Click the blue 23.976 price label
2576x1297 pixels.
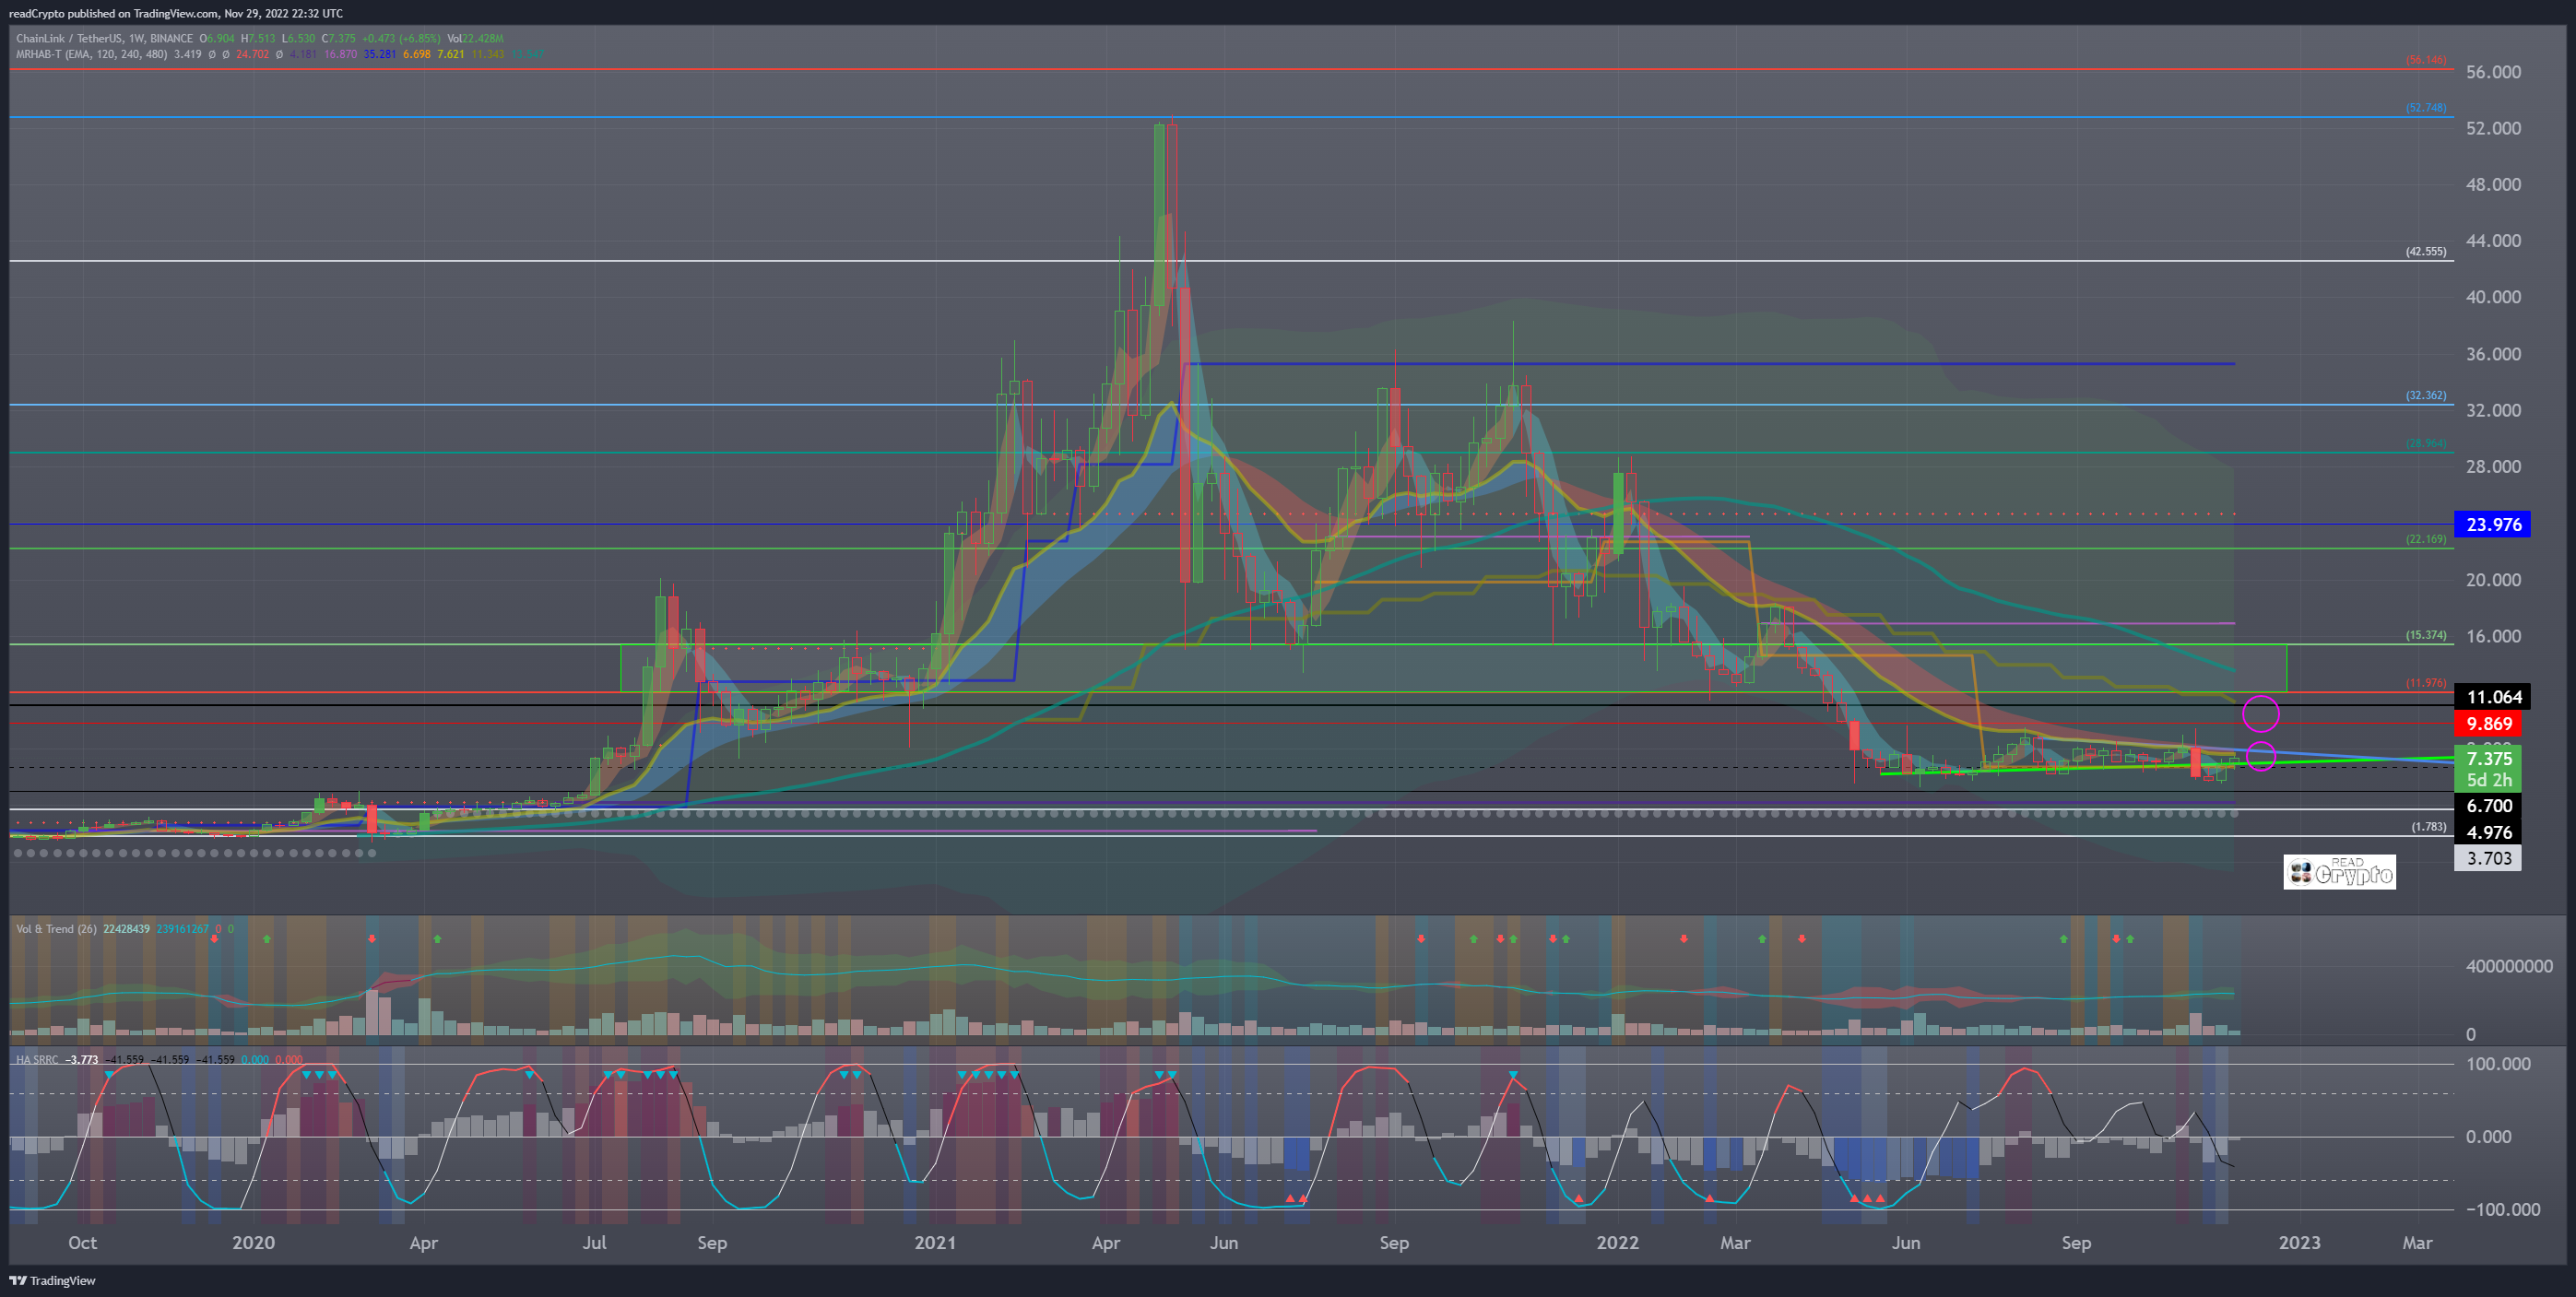[x=2493, y=524]
